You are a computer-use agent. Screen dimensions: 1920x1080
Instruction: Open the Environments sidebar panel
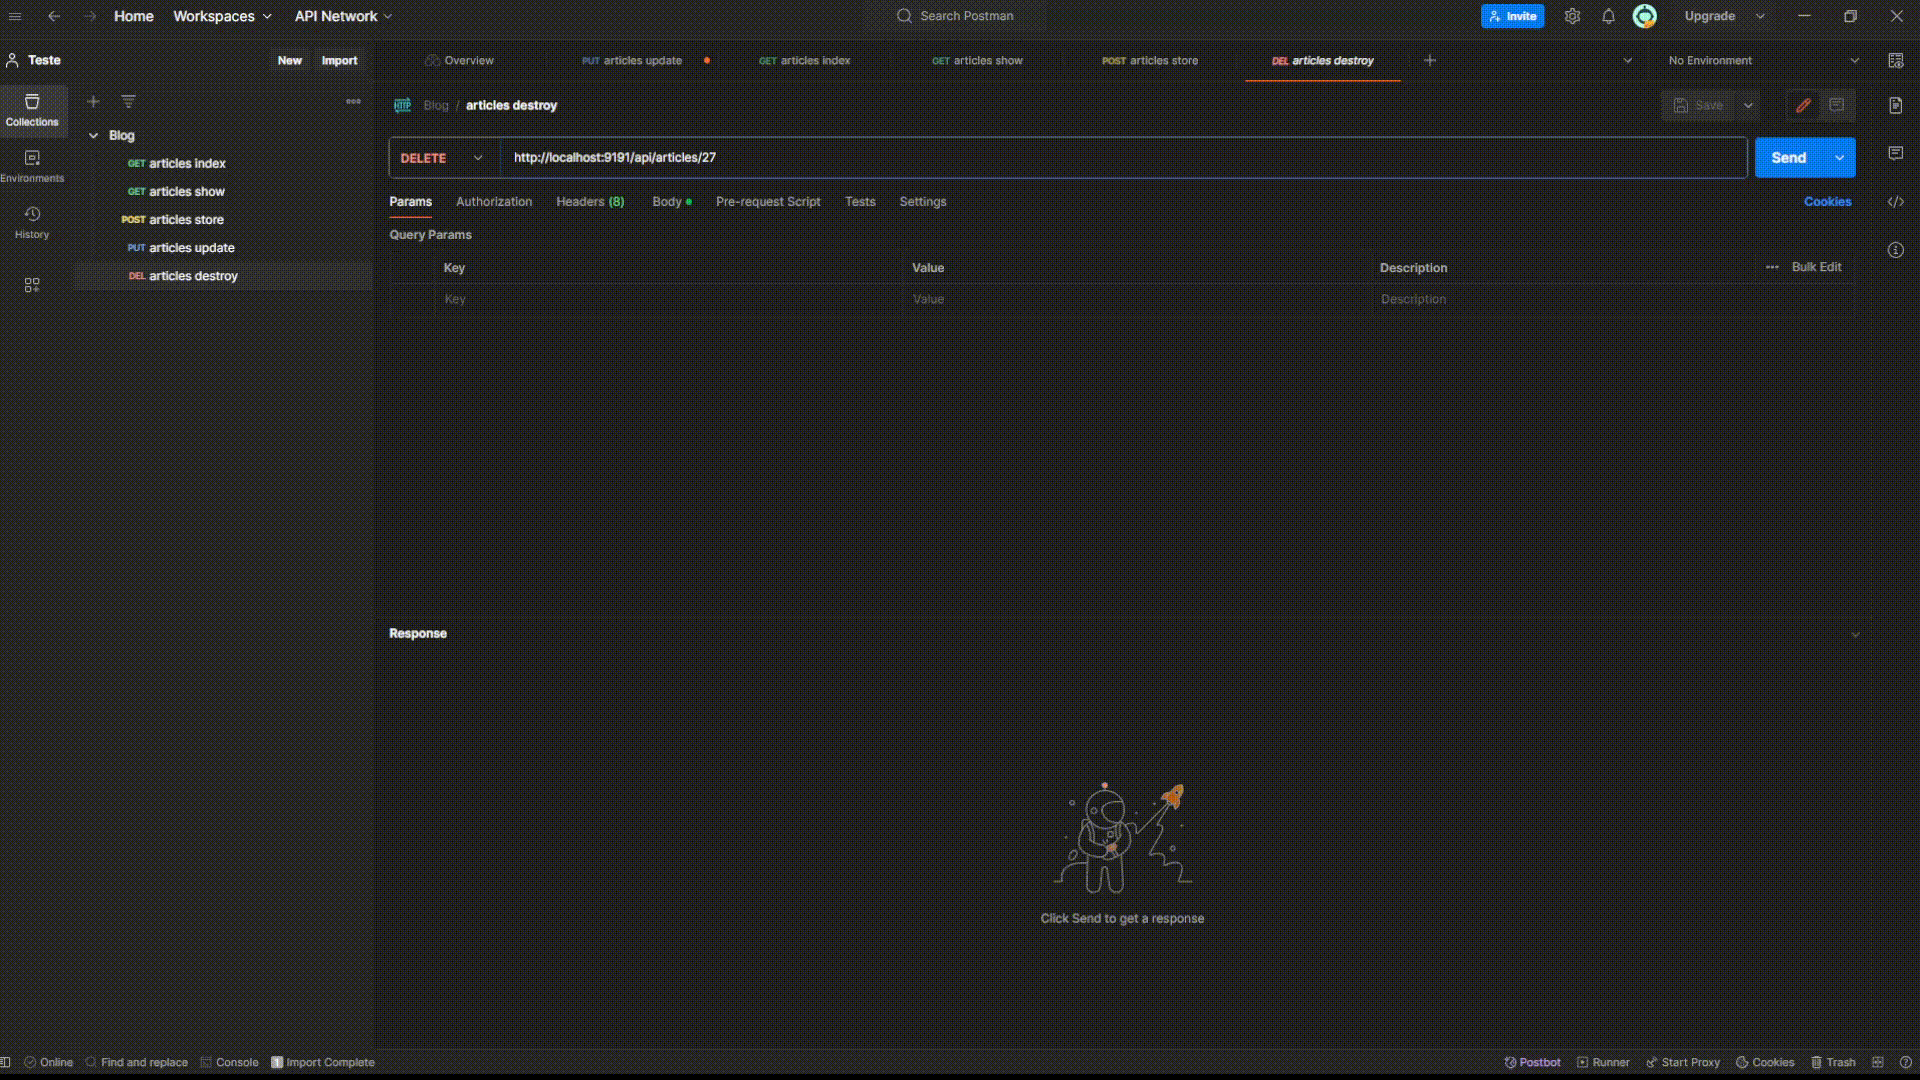tap(32, 165)
